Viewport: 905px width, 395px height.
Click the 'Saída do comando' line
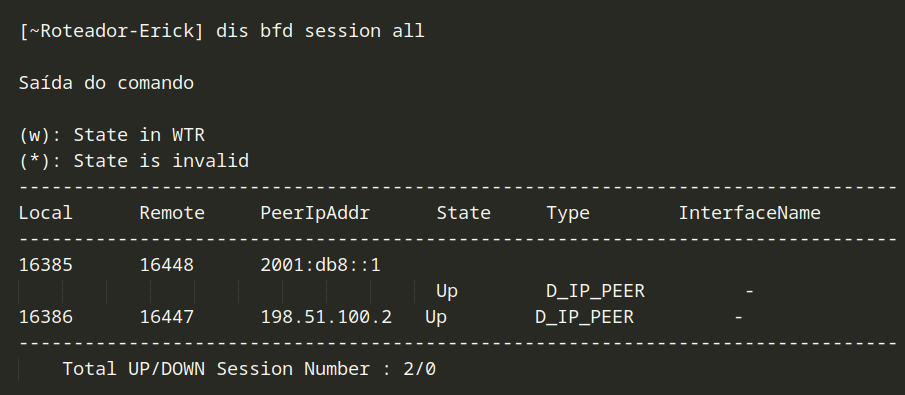pyautogui.click(x=106, y=83)
